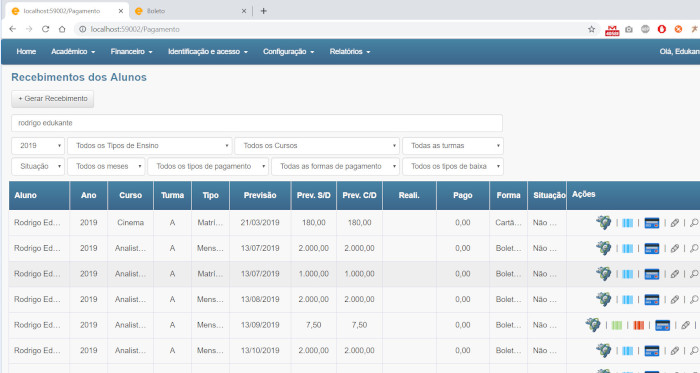Click the green barcode icon in 13/09/2019 row
The height and width of the screenshot is (373, 700).
pyautogui.click(x=617, y=325)
